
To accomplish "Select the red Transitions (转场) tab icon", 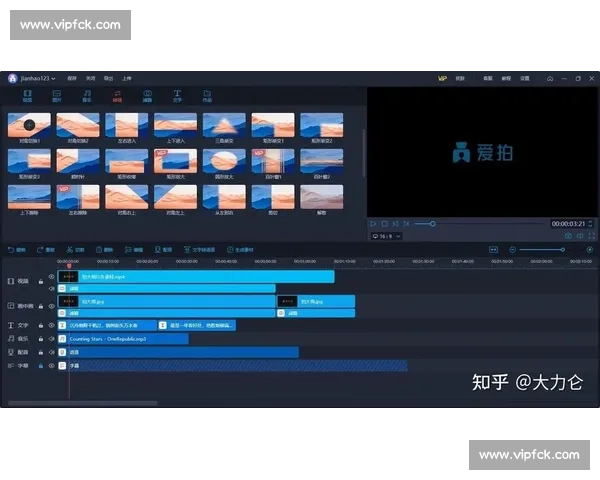I will coord(117,96).
